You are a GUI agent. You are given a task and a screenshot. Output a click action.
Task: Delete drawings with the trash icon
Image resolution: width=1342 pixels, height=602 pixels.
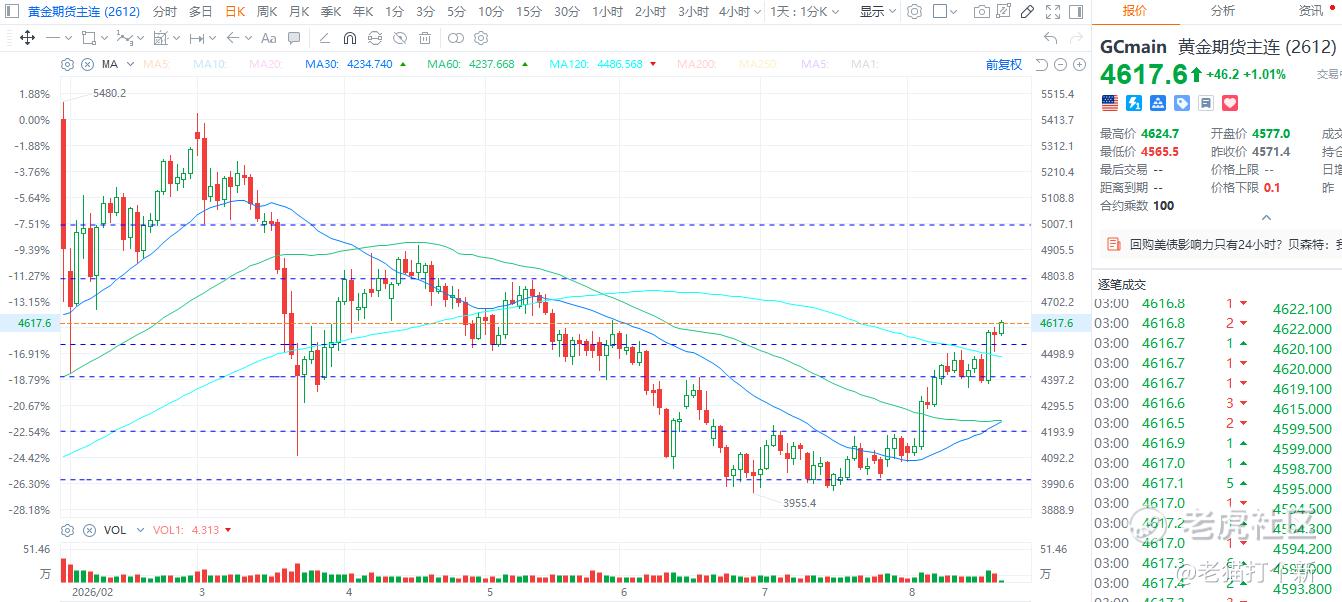click(425, 38)
